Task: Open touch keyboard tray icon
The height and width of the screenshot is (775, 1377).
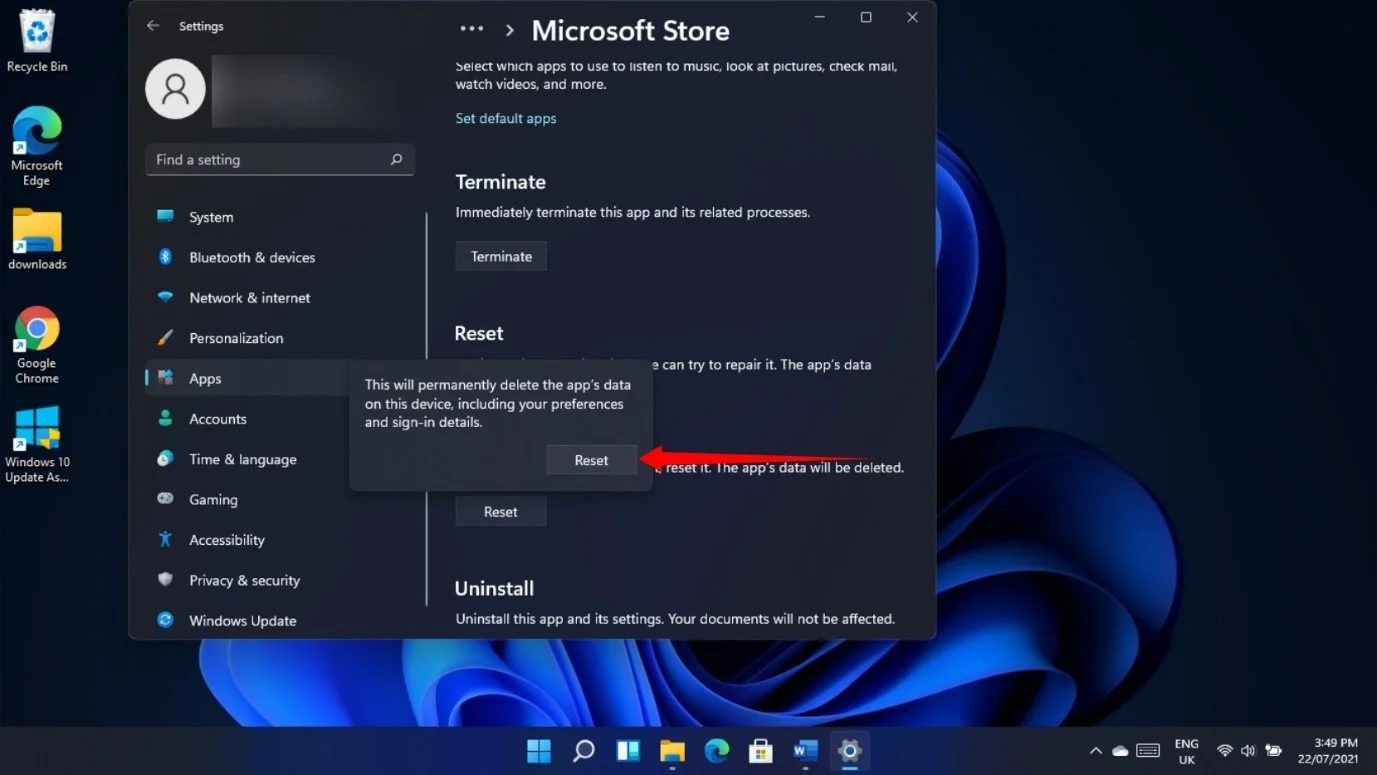Action: [1148, 751]
